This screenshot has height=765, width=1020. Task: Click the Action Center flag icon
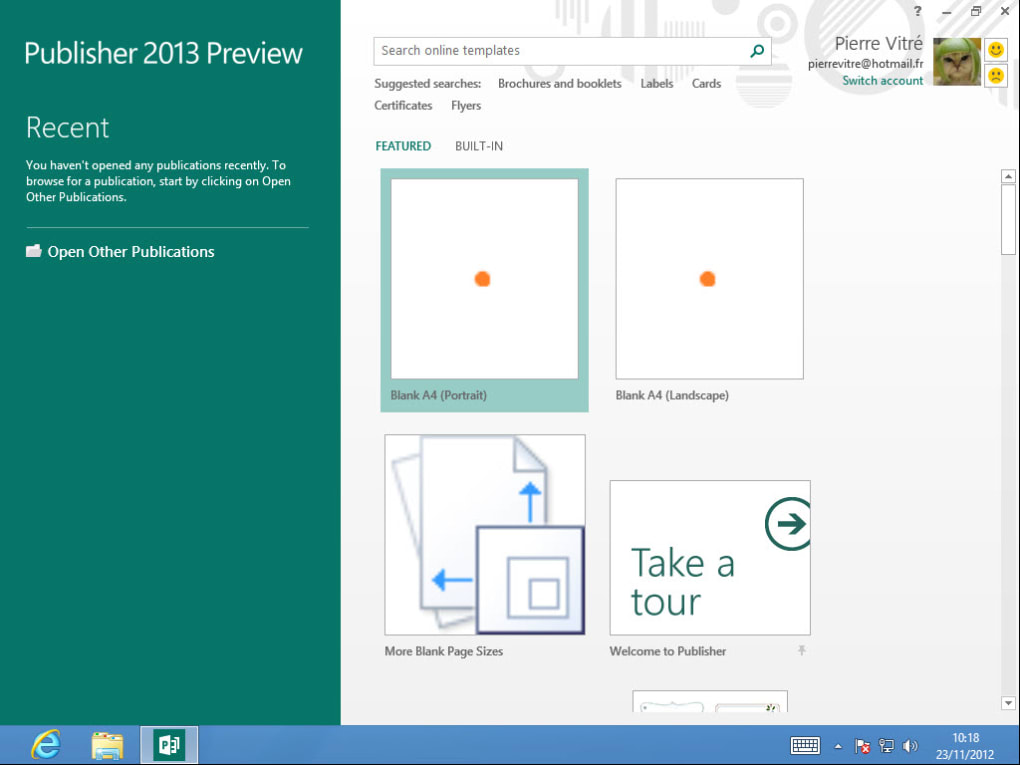[x=861, y=747]
